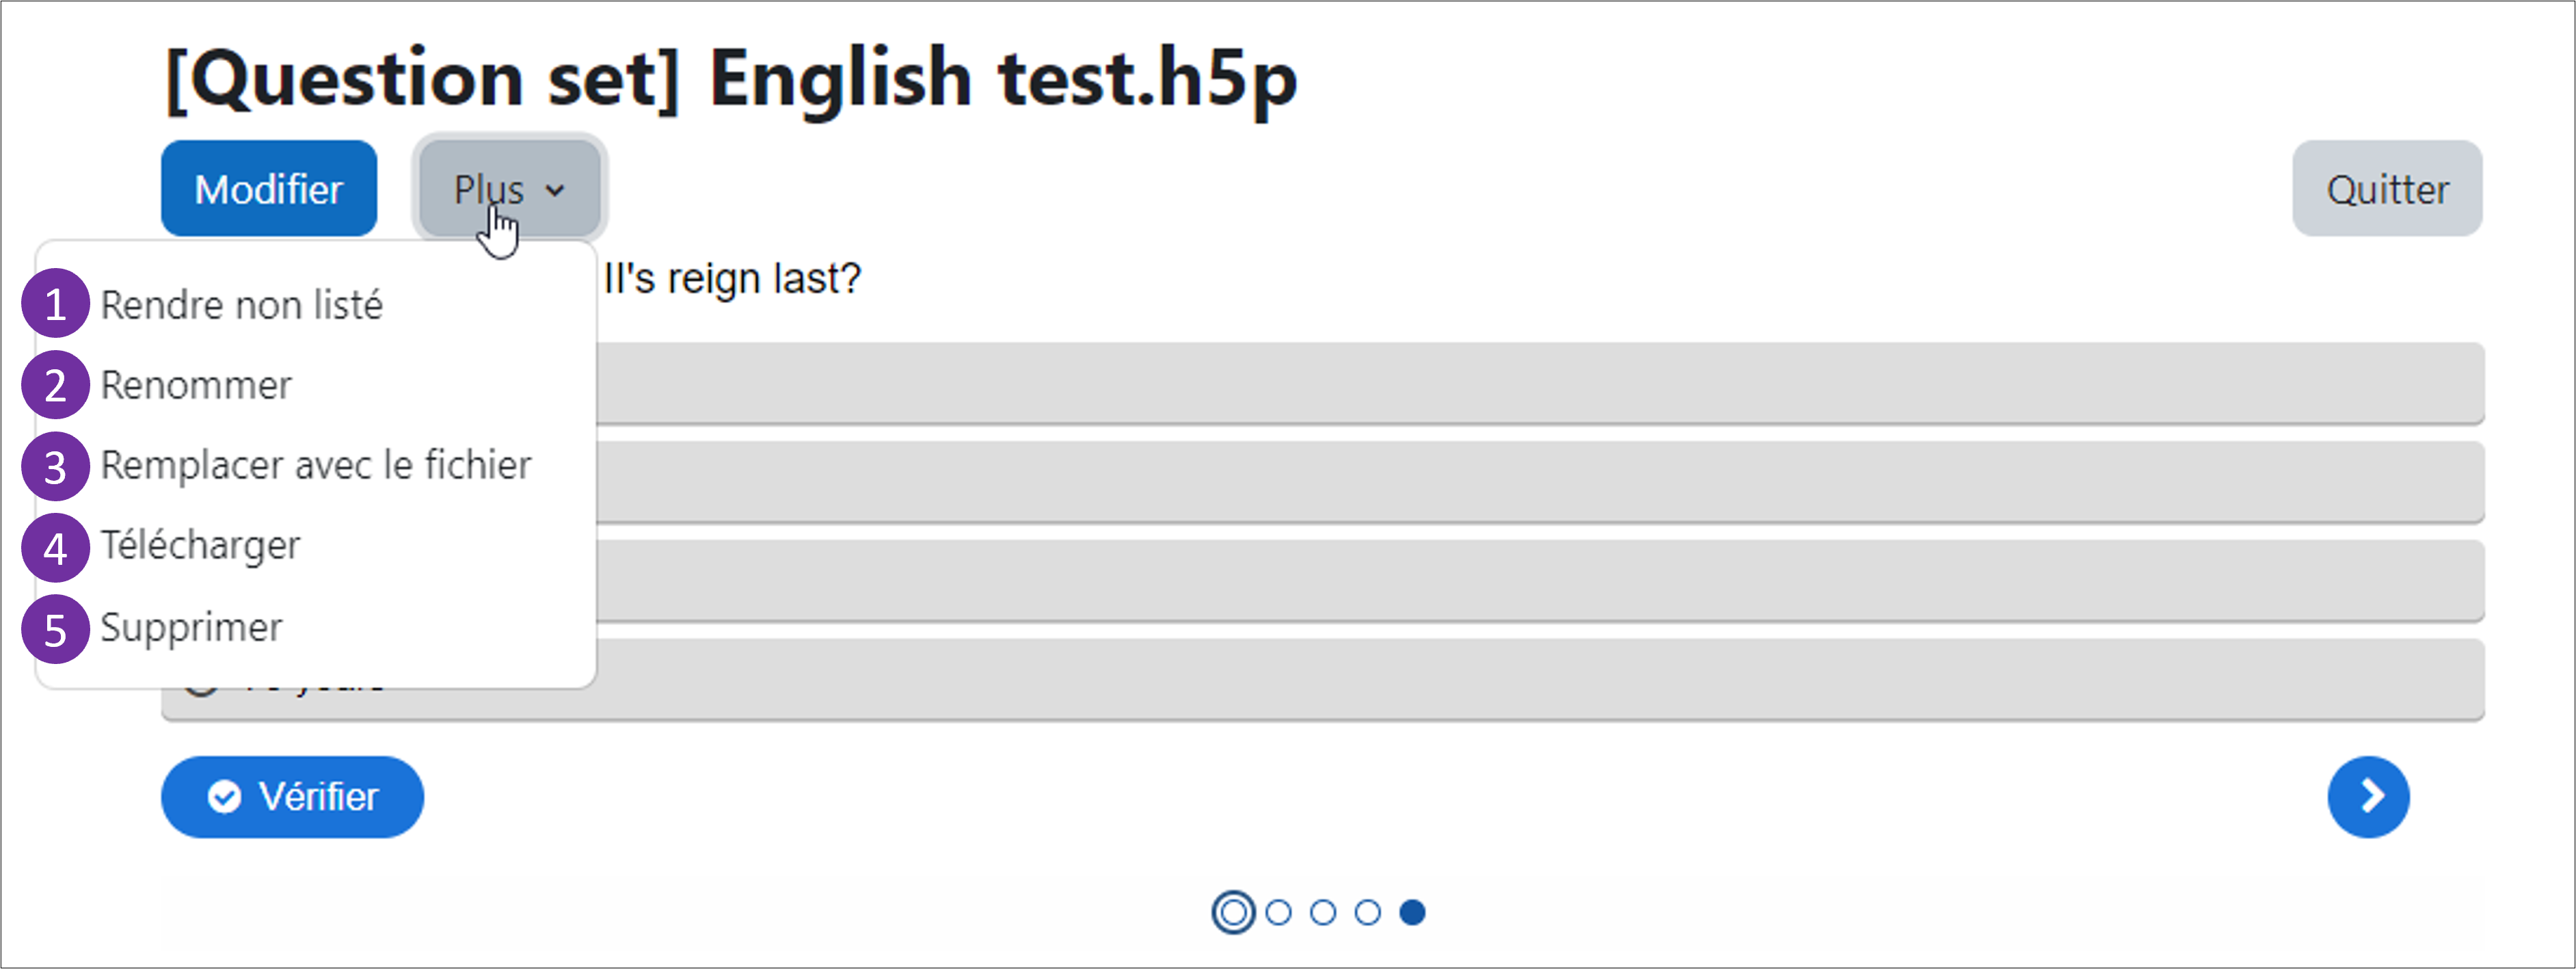The height and width of the screenshot is (969, 2576).
Task: Click the blue next-question arrow icon
Action: click(x=2367, y=796)
